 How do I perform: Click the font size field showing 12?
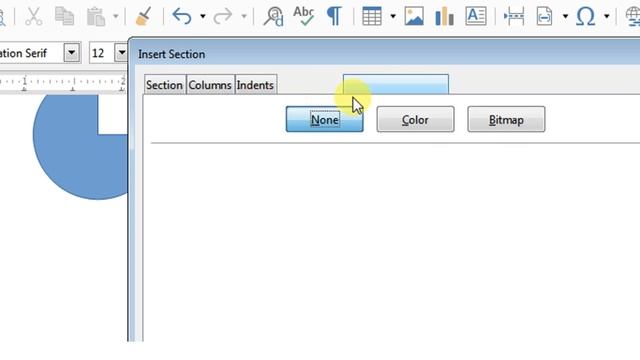point(102,53)
